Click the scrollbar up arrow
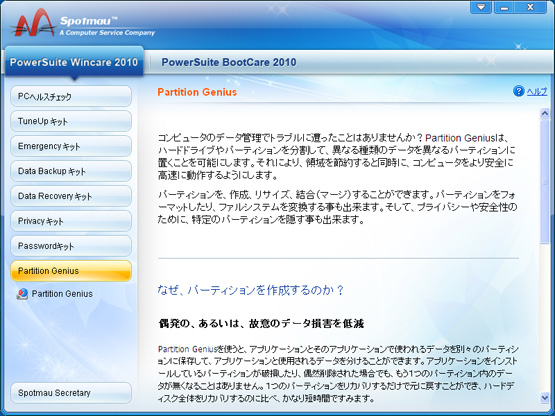 pyautogui.click(x=545, y=113)
